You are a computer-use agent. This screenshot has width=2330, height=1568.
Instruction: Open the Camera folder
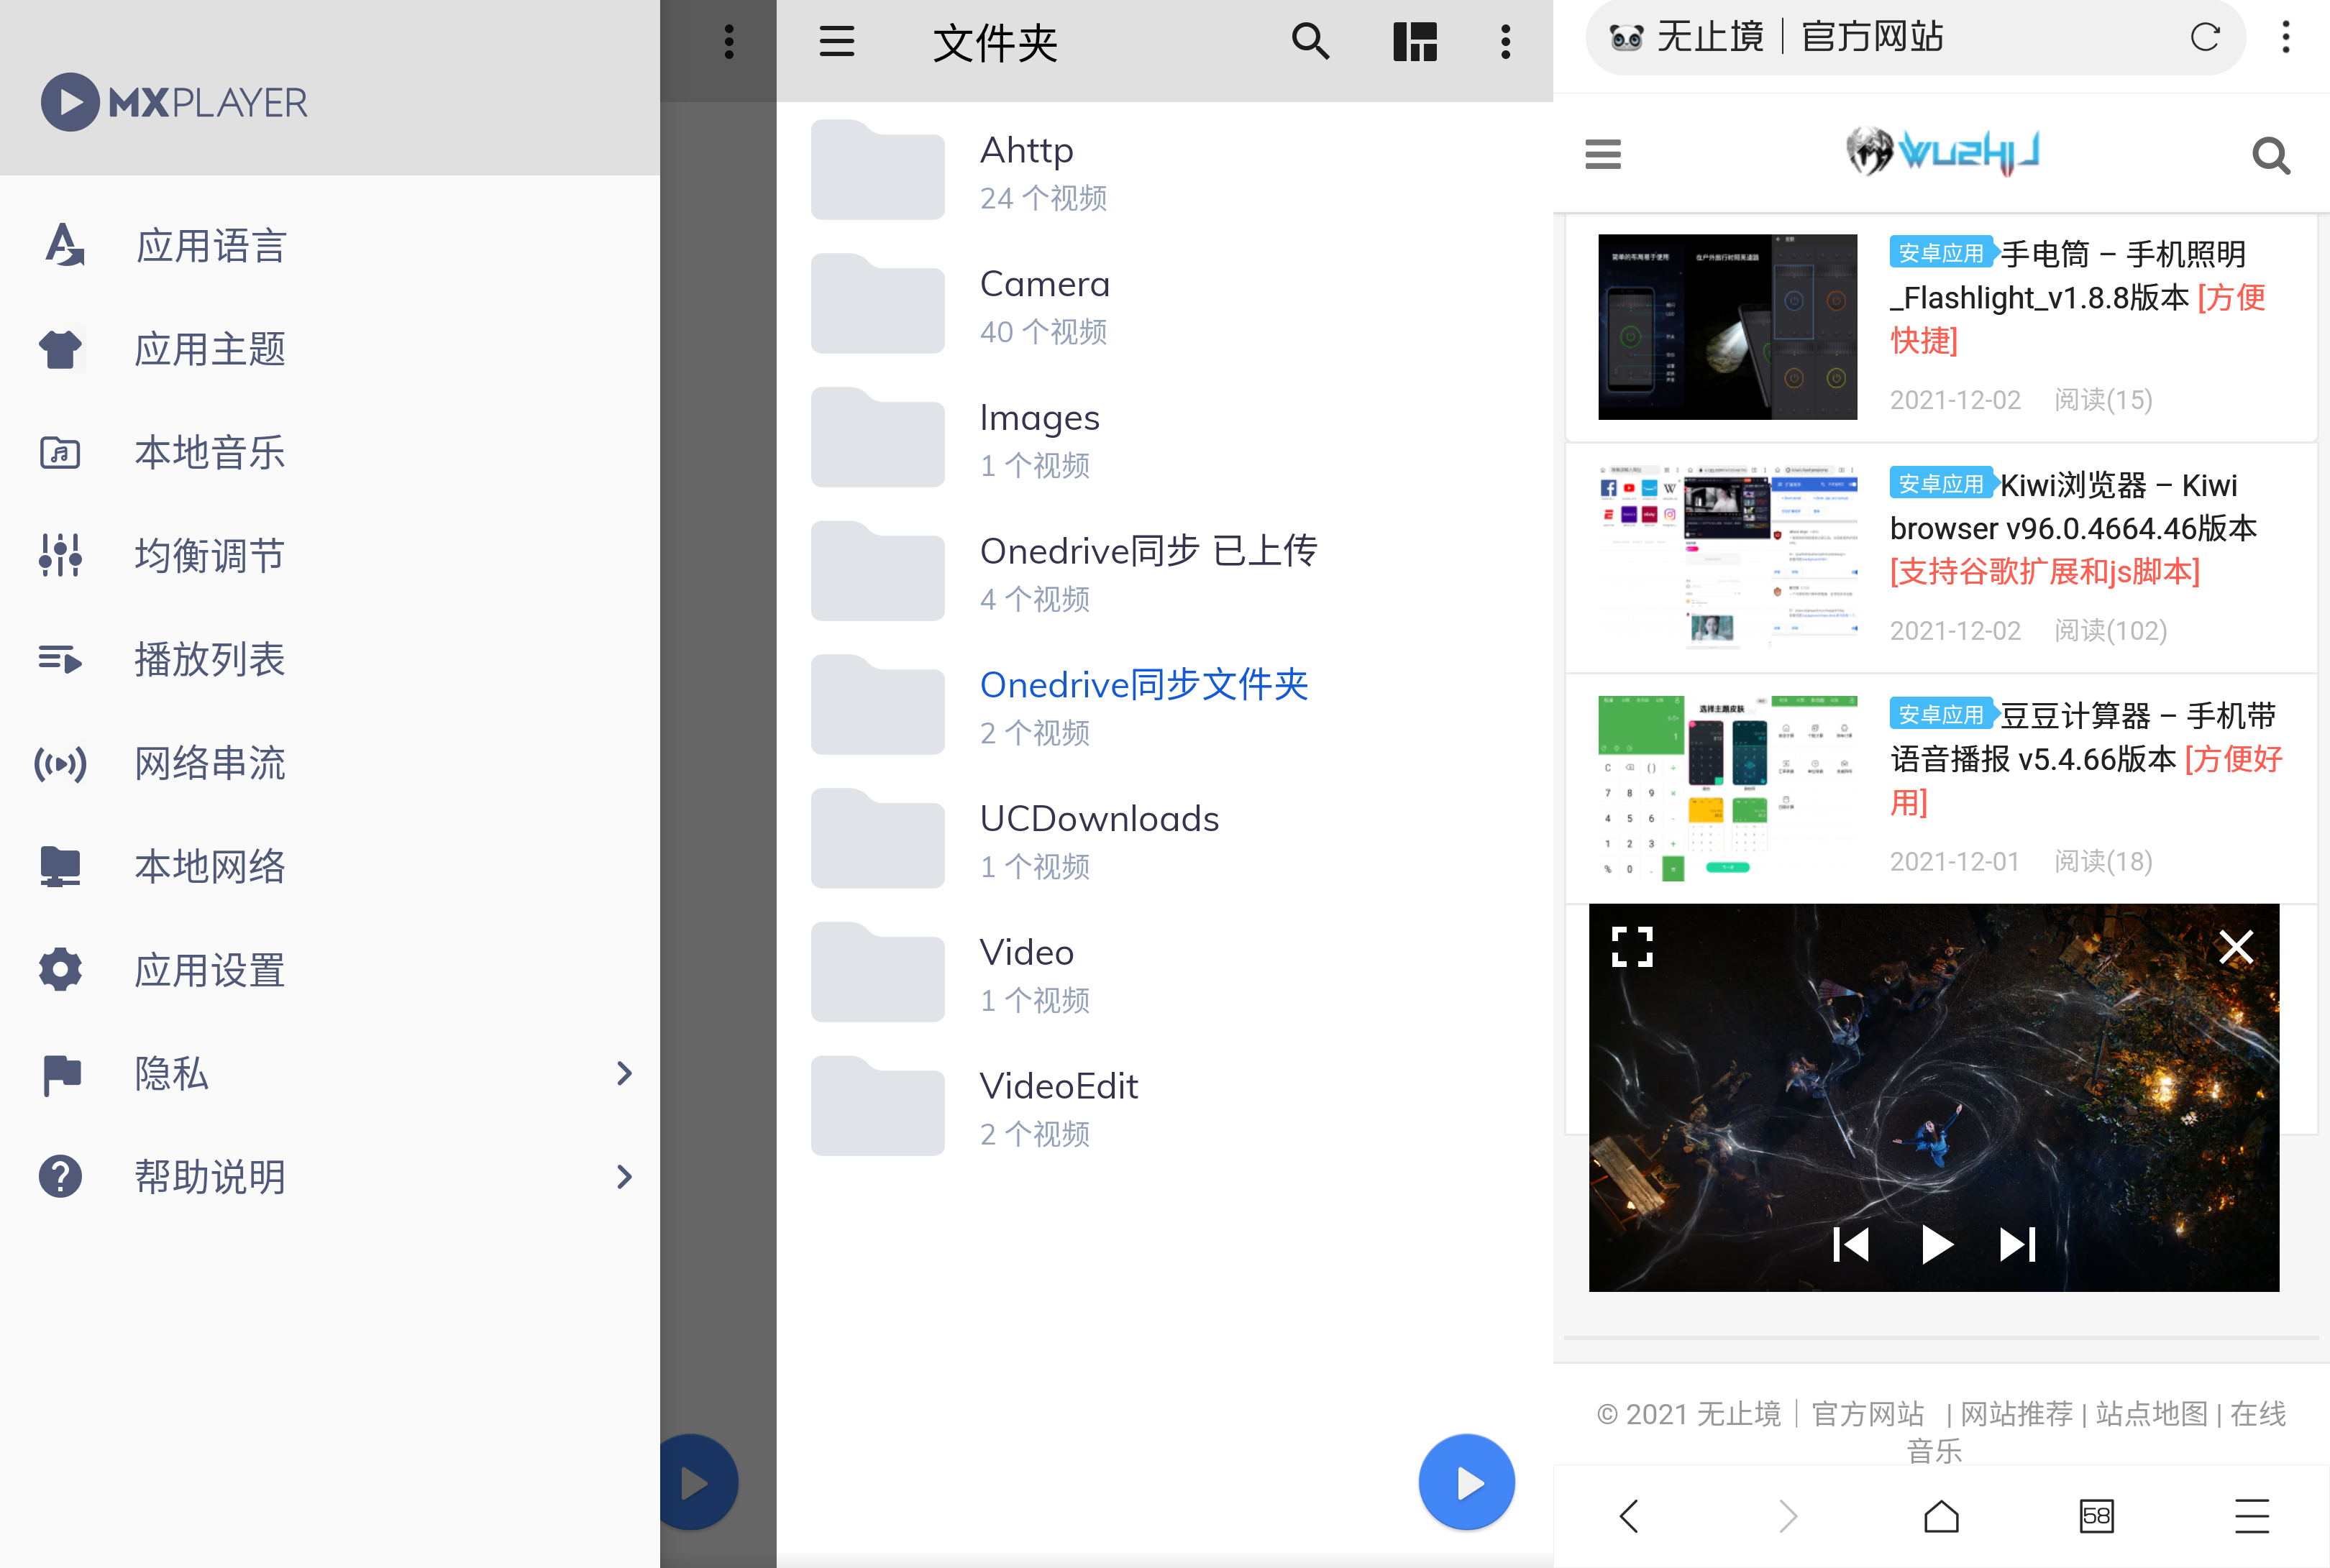point(1164,304)
